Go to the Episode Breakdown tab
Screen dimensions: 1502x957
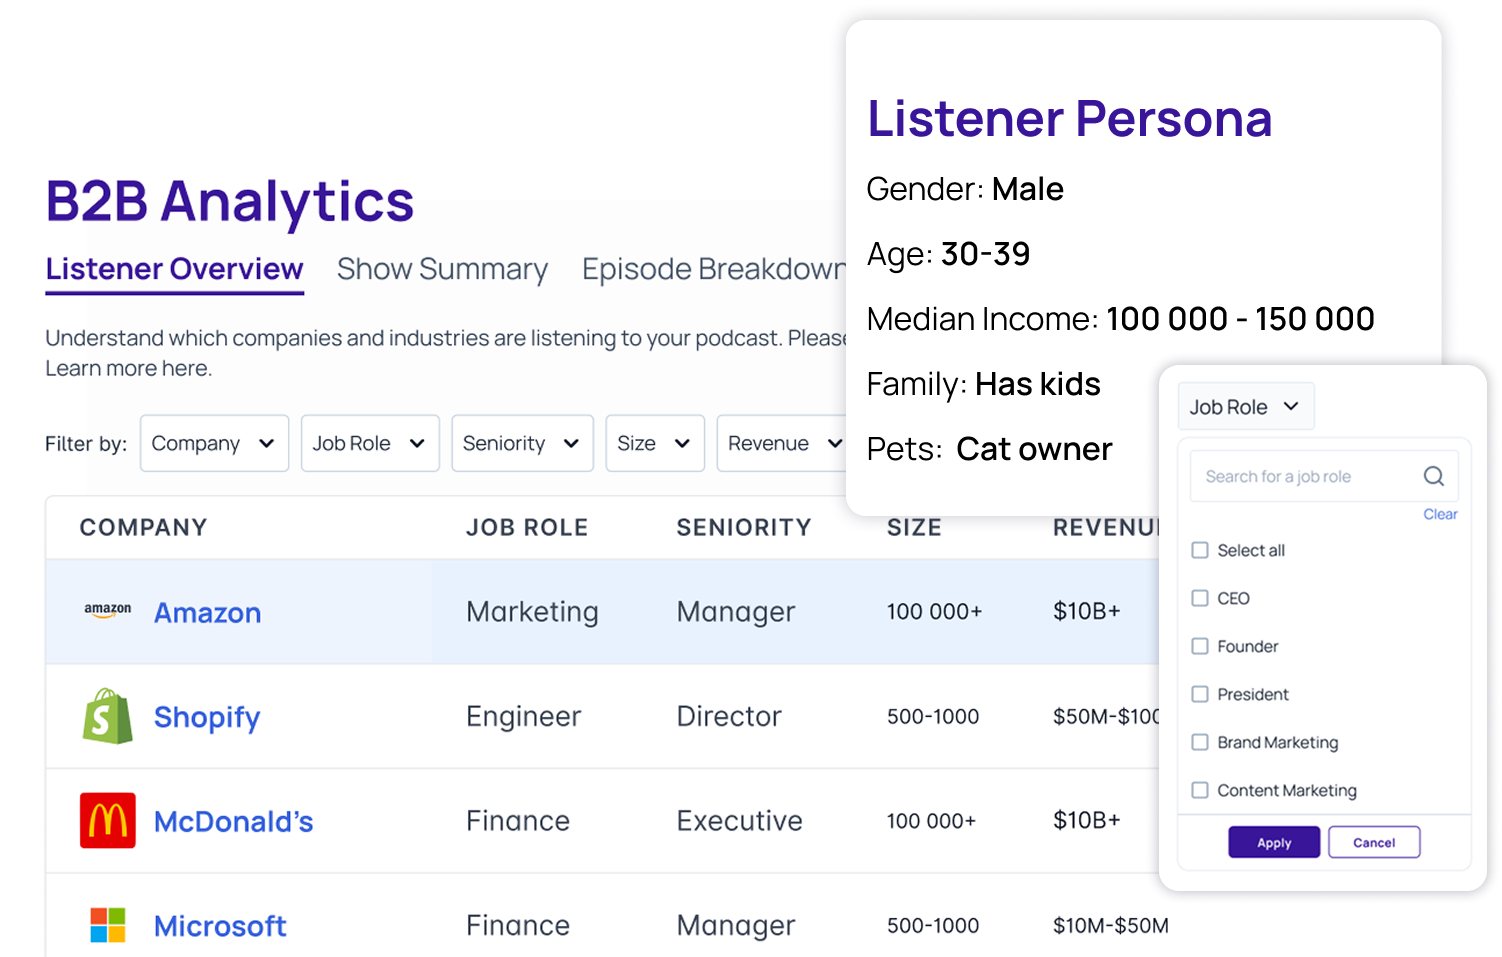point(714,269)
